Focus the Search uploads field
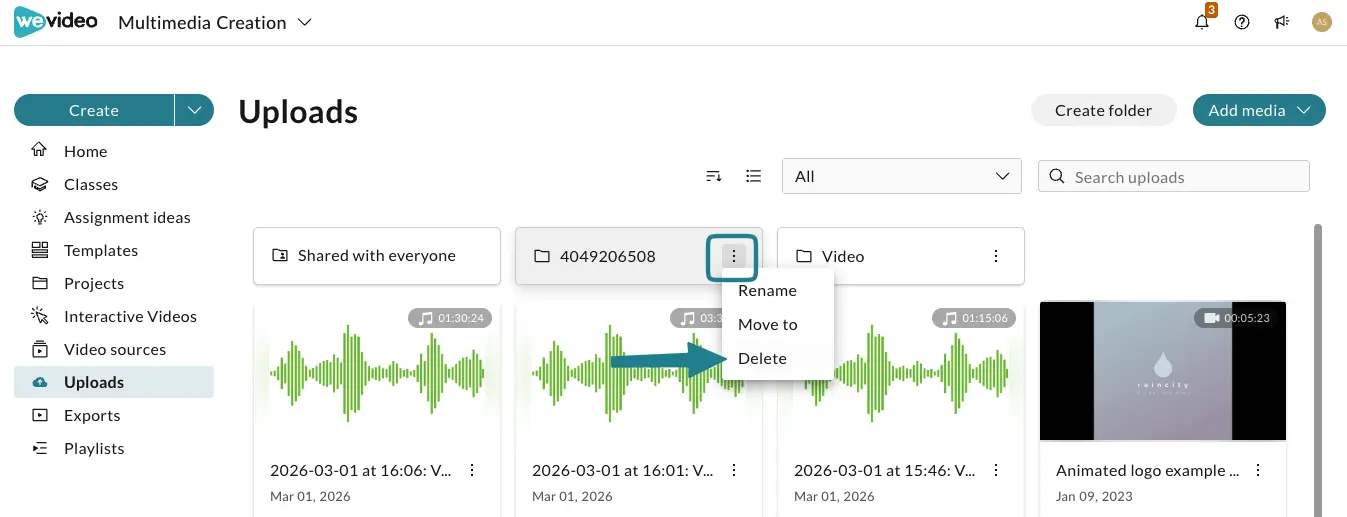This screenshot has width=1347, height=517. click(x=1174, y=177)
